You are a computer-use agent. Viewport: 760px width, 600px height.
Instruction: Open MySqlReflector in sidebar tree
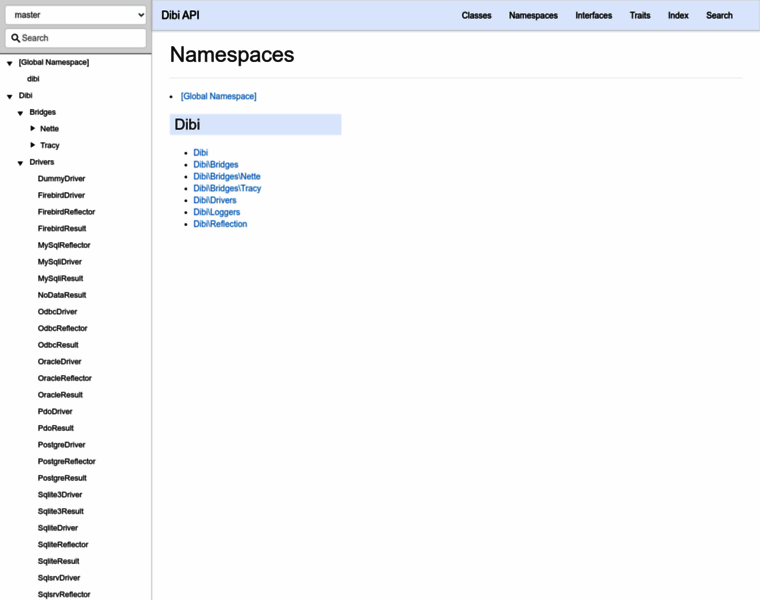pos(64,245)
